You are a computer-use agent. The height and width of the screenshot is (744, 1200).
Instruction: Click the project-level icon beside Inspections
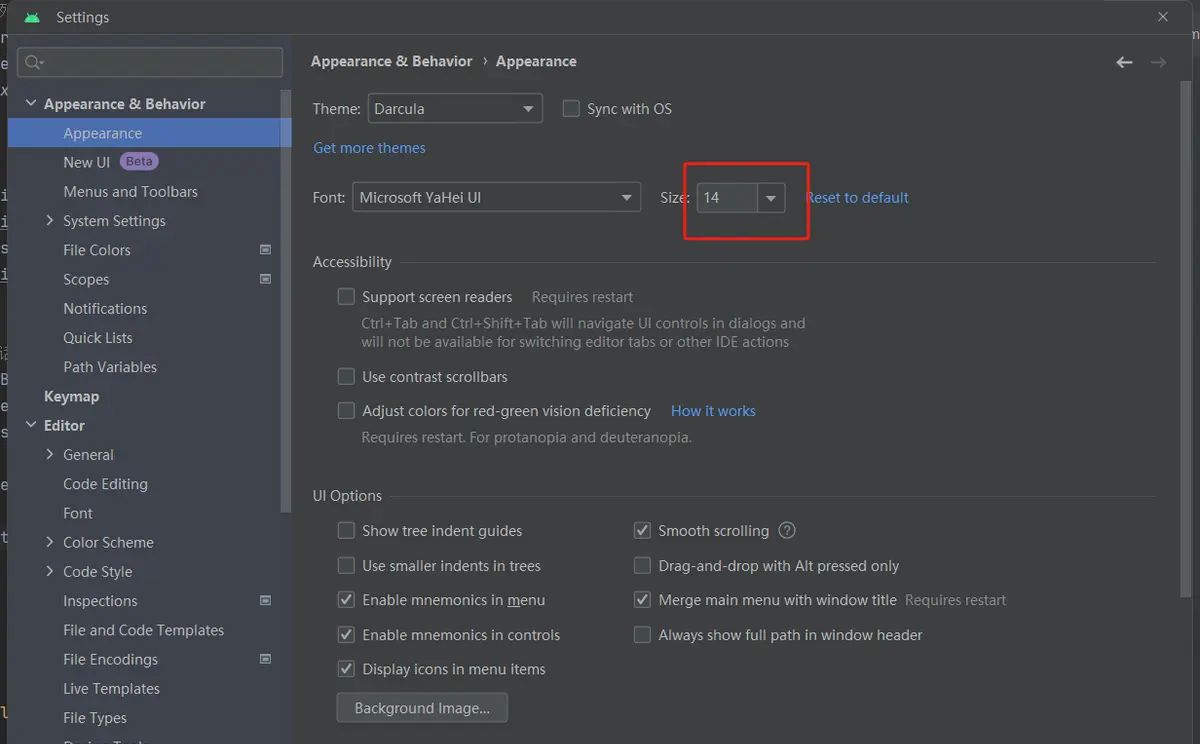pos(266,600)
